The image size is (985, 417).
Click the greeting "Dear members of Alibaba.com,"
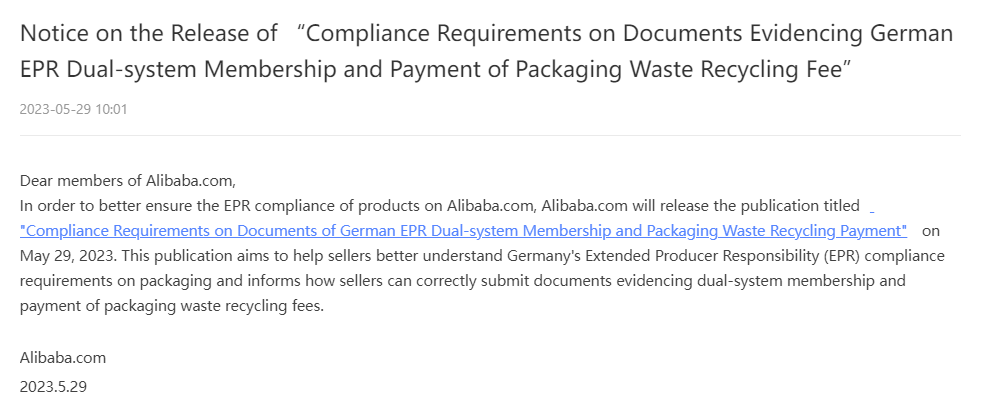[127, 181]
